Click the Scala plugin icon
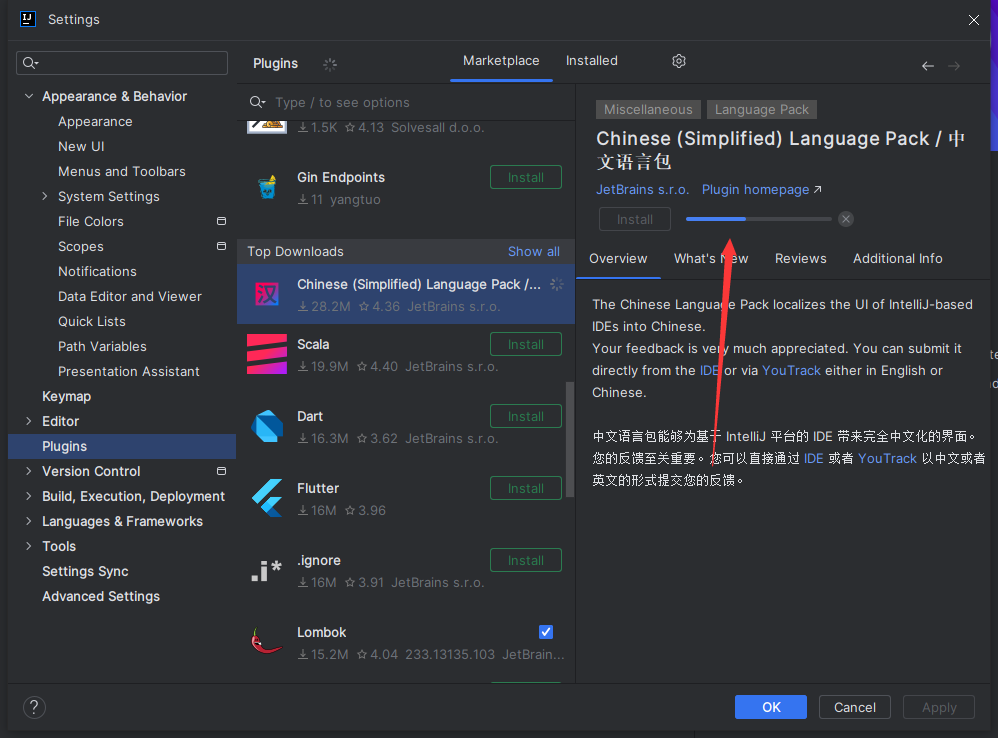 click(x=266, y=354)
